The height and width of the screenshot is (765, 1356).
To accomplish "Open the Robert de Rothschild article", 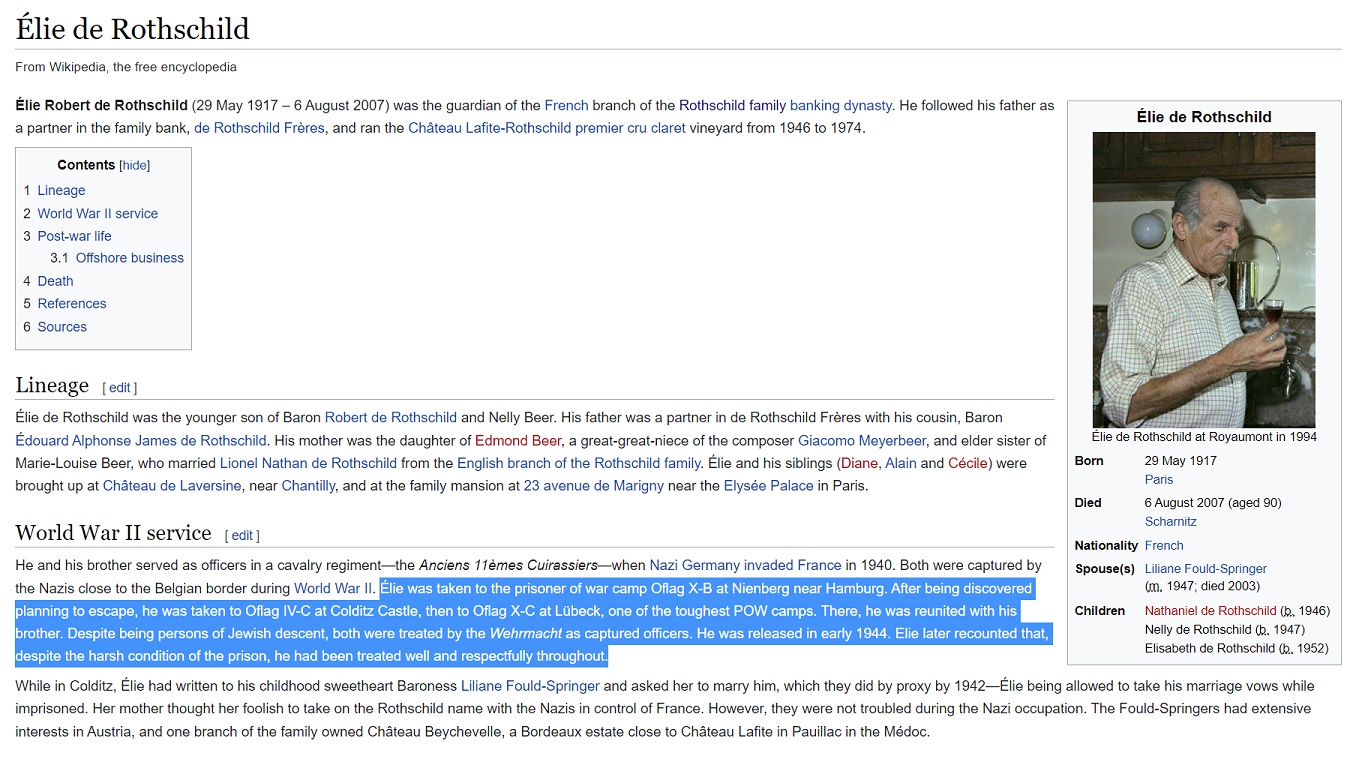I will click(x=391, y=418).
